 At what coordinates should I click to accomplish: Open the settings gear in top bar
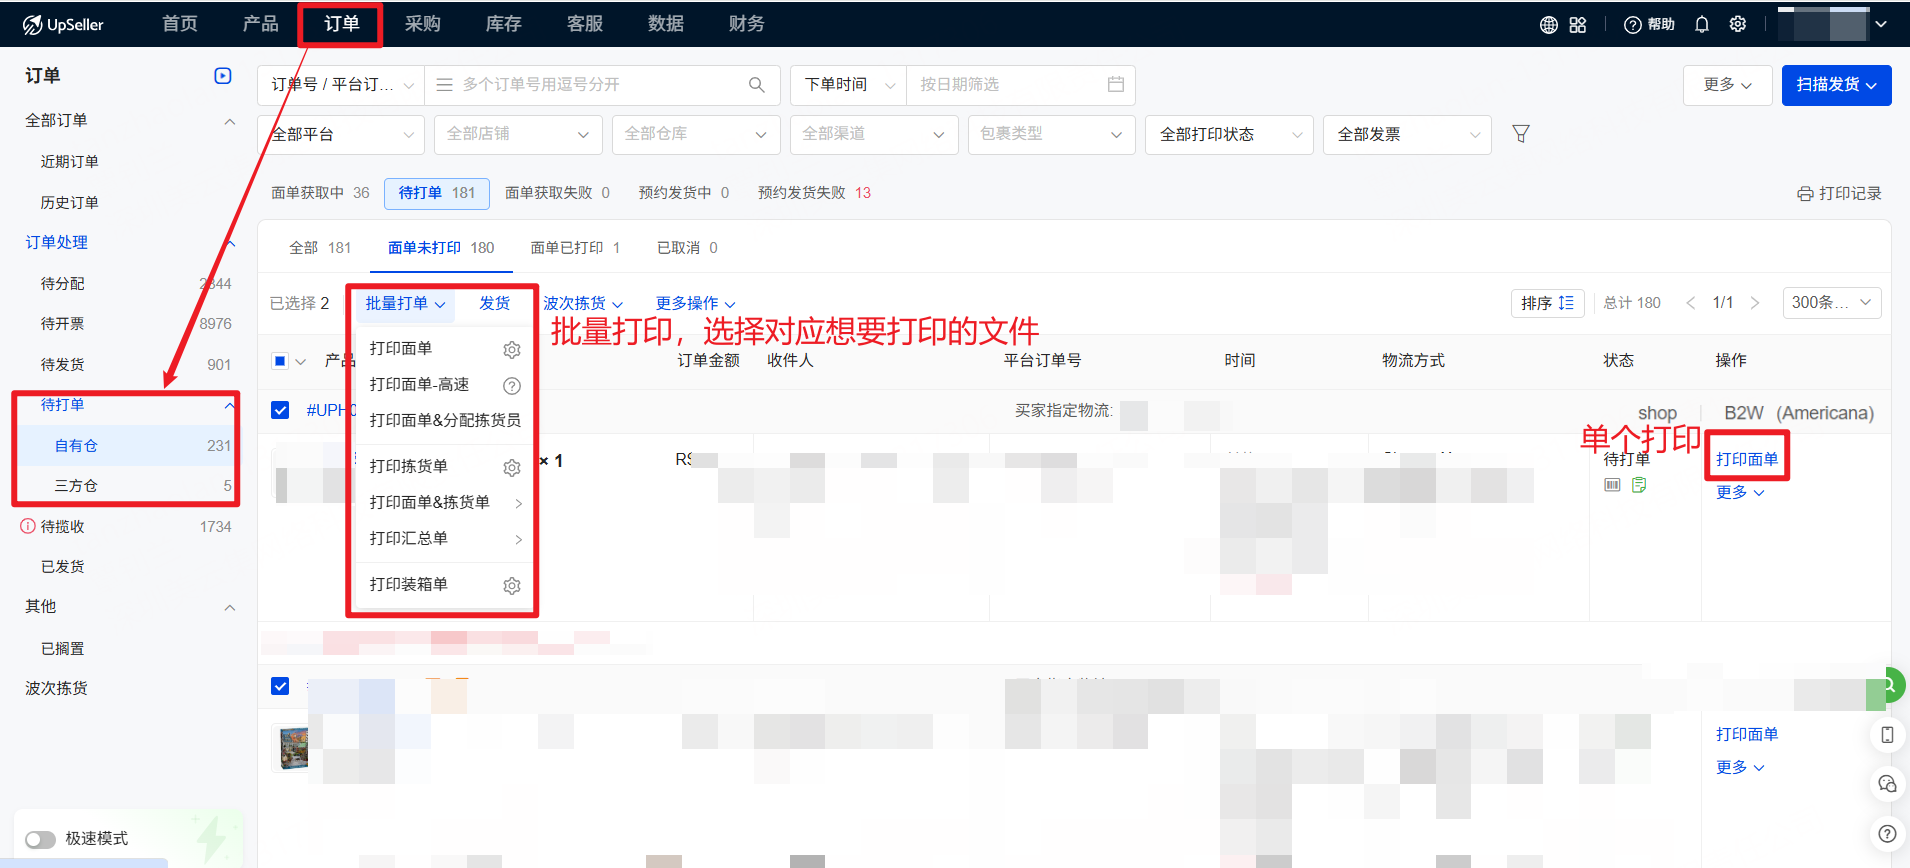(x=1738, y=24)
